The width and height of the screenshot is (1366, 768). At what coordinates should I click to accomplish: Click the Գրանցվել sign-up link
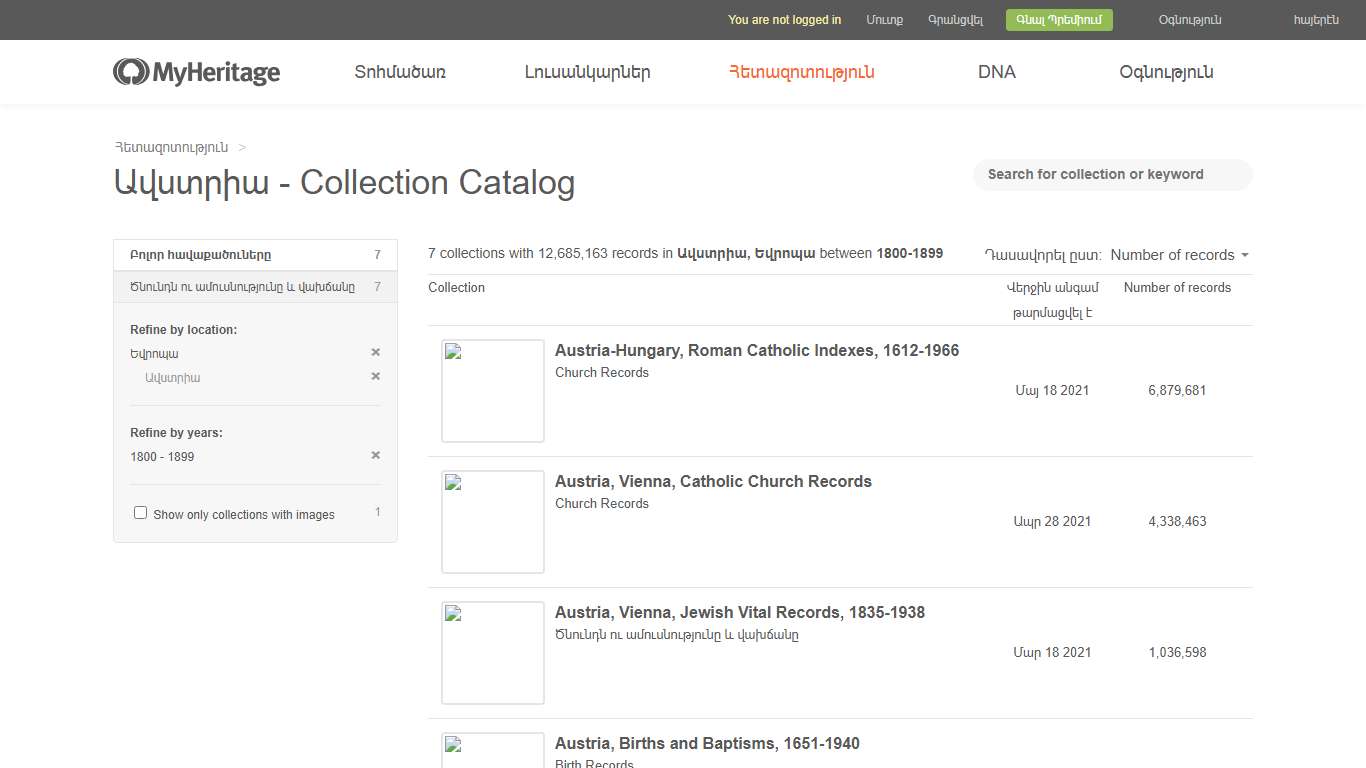955,19
